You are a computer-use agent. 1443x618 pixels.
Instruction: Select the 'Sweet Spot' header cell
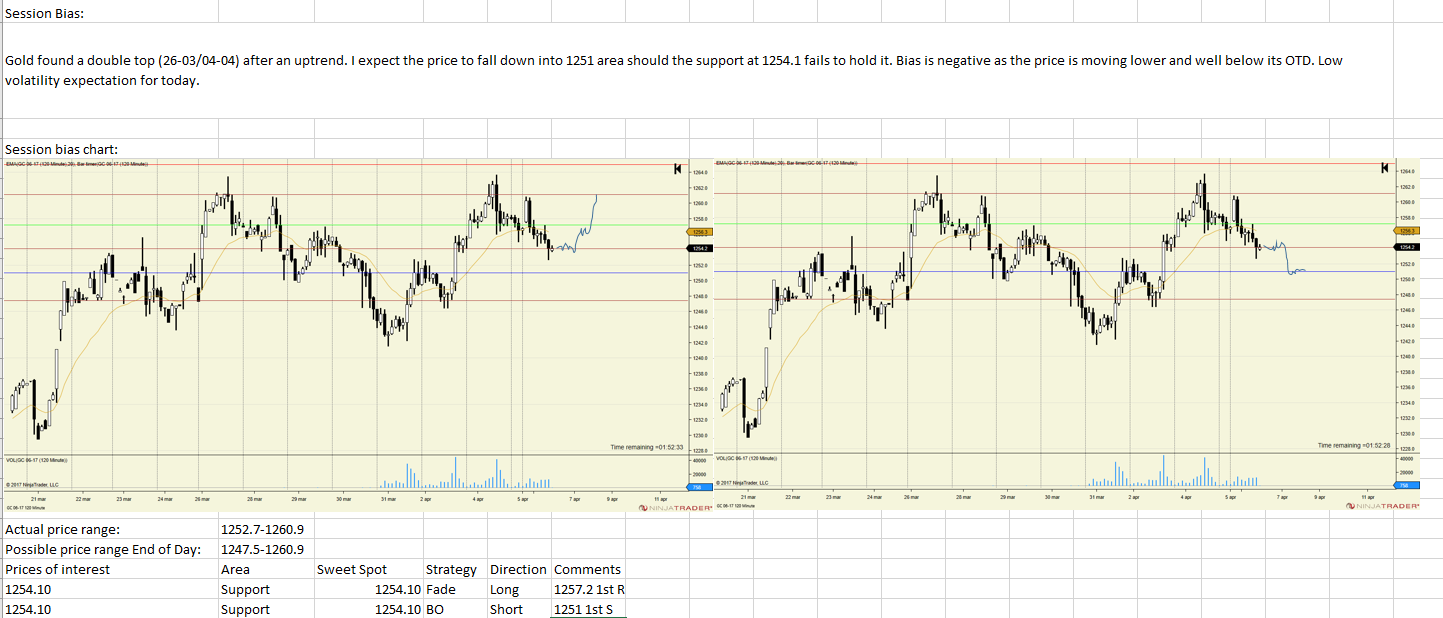point(368,569)
